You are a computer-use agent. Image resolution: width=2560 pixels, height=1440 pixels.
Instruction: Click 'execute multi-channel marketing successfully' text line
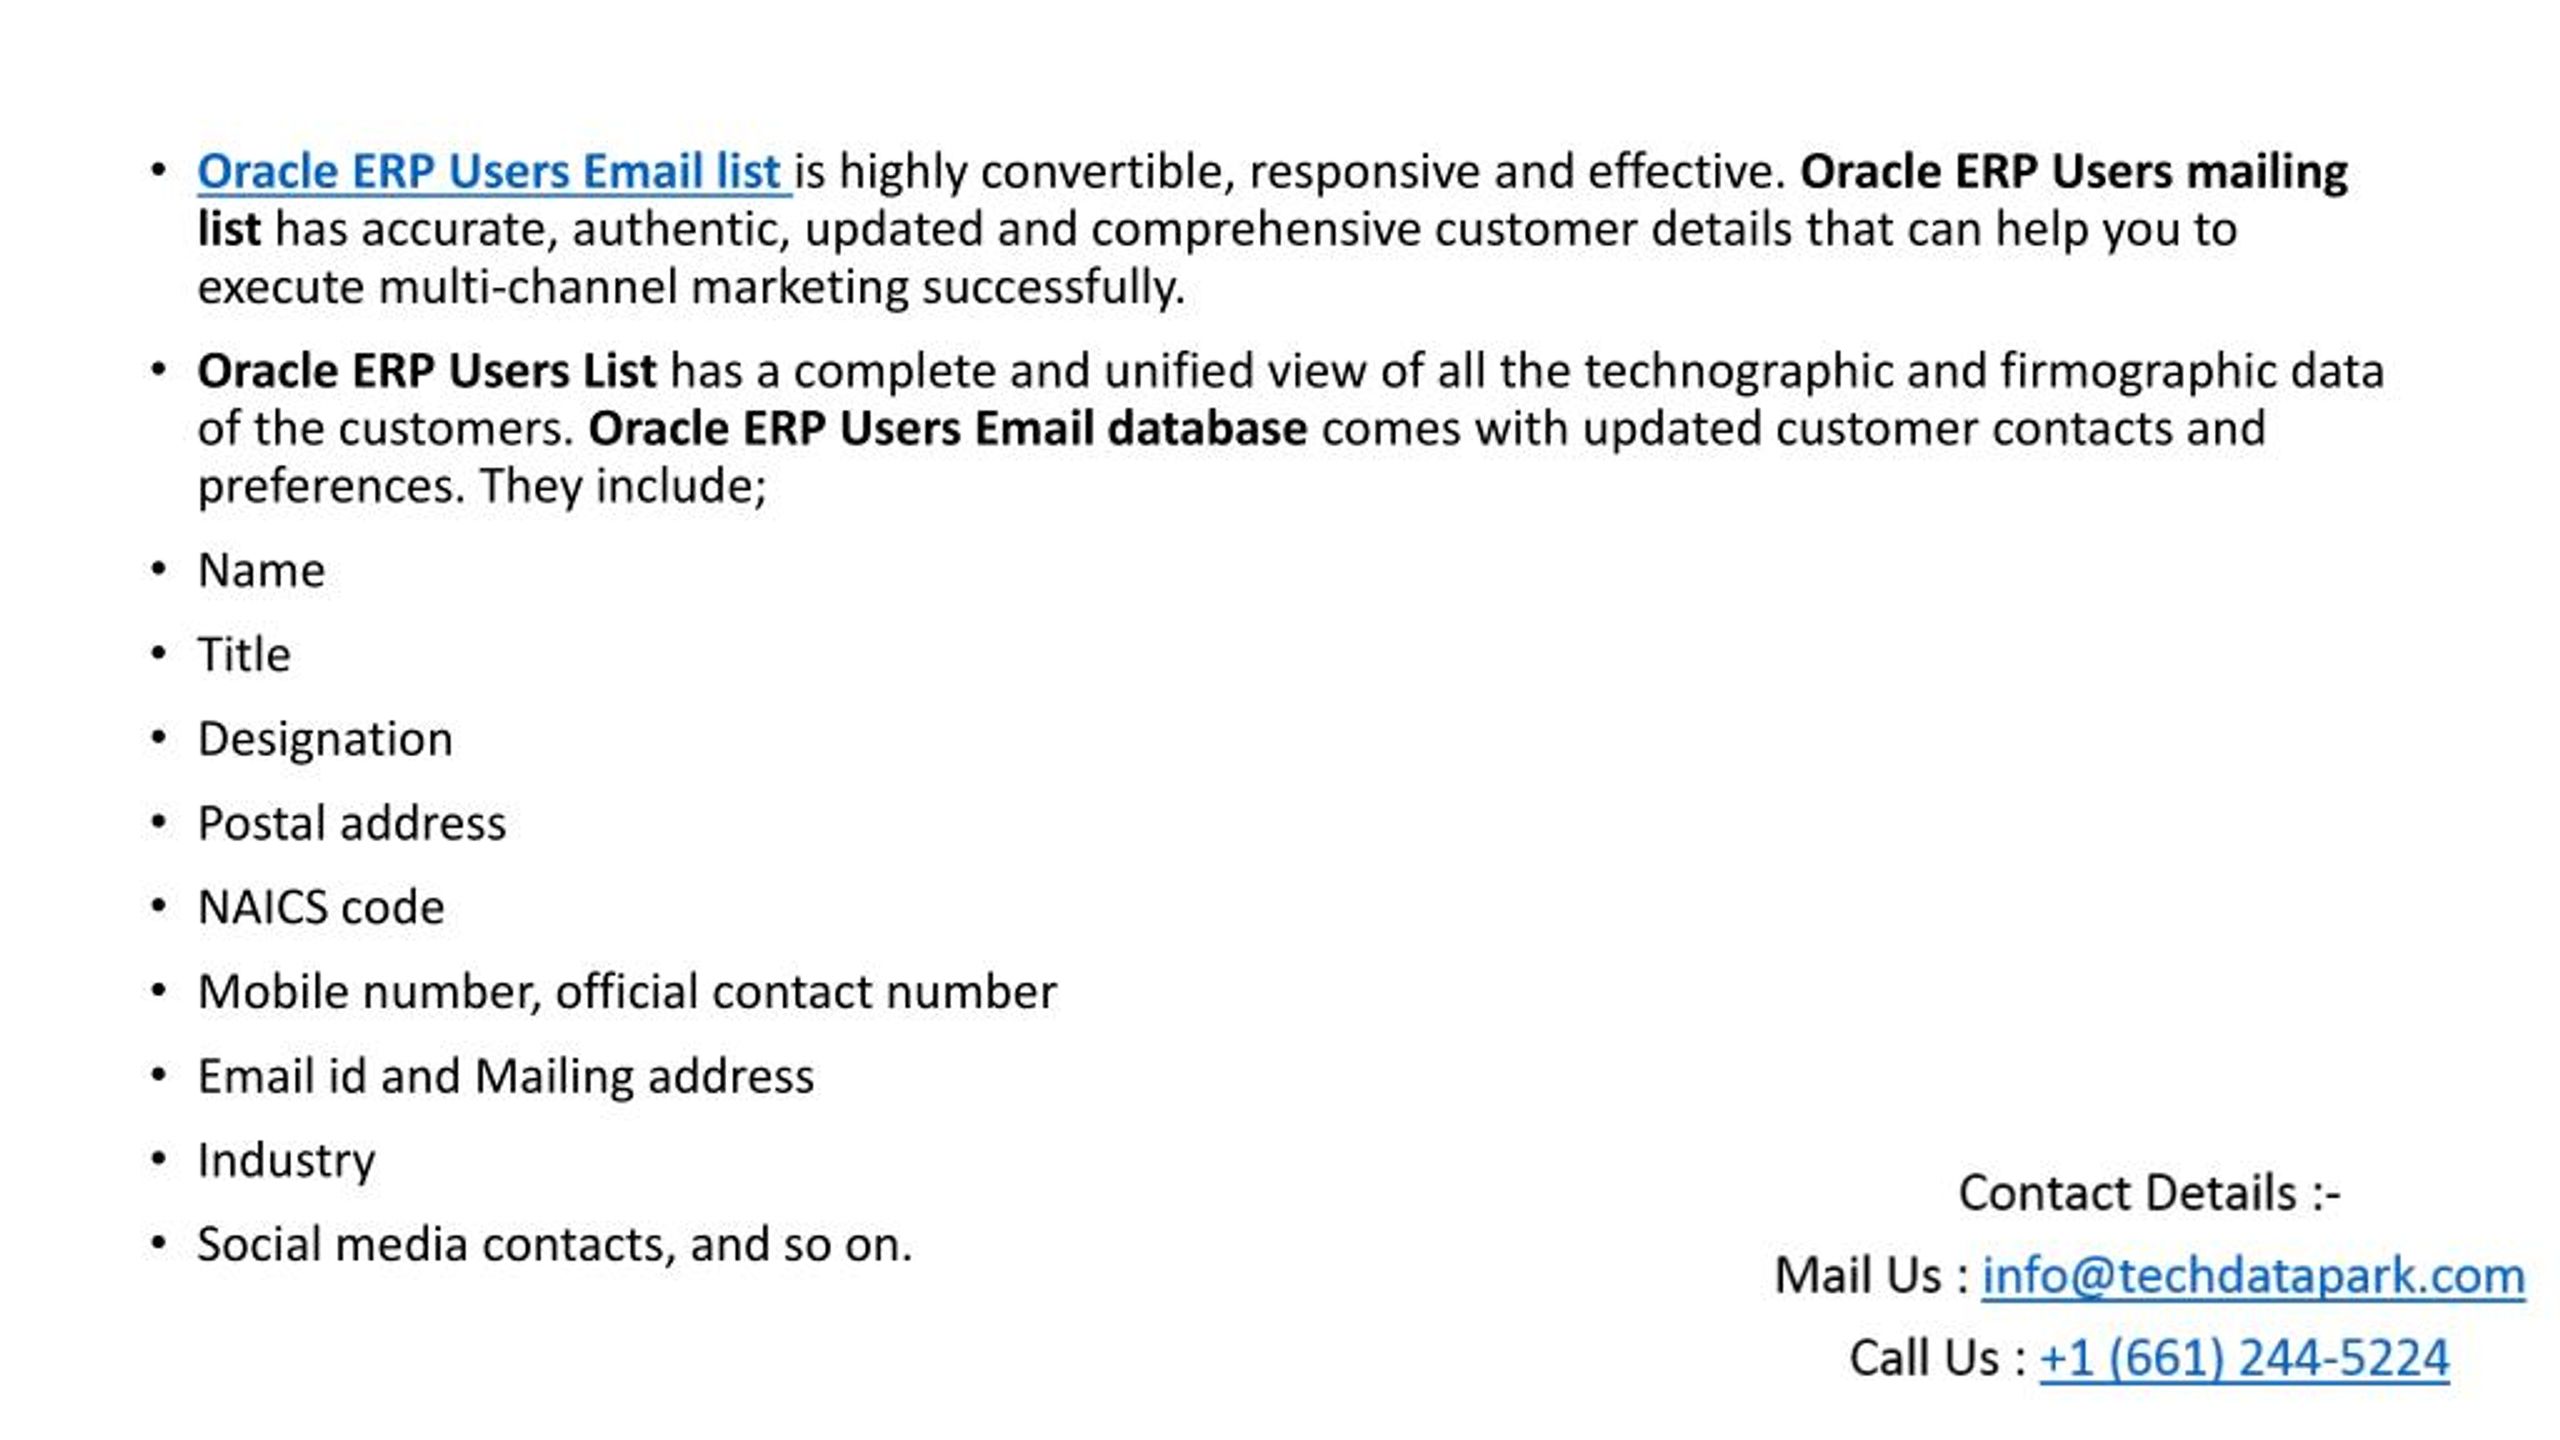691,289
